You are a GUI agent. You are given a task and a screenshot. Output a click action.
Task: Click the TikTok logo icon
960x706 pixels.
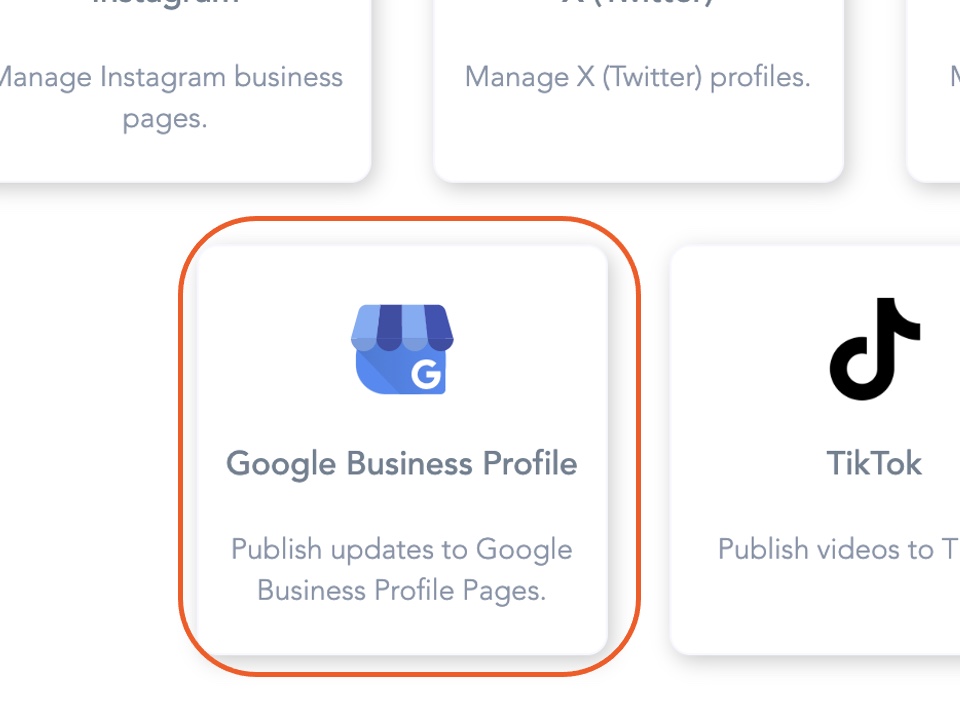875,349
